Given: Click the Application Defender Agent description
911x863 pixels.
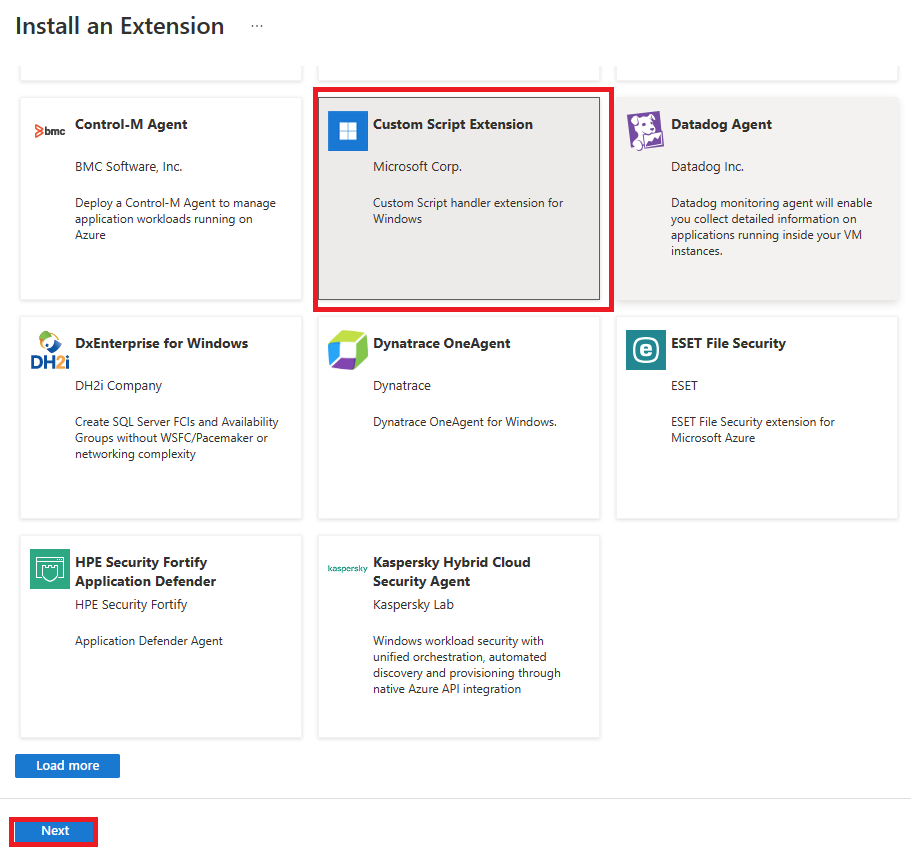Looking at the screenshot, I should [149, 641].
